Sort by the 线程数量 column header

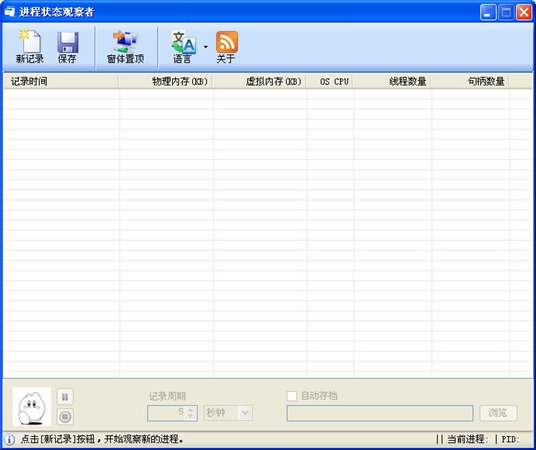tap(392, 81)
